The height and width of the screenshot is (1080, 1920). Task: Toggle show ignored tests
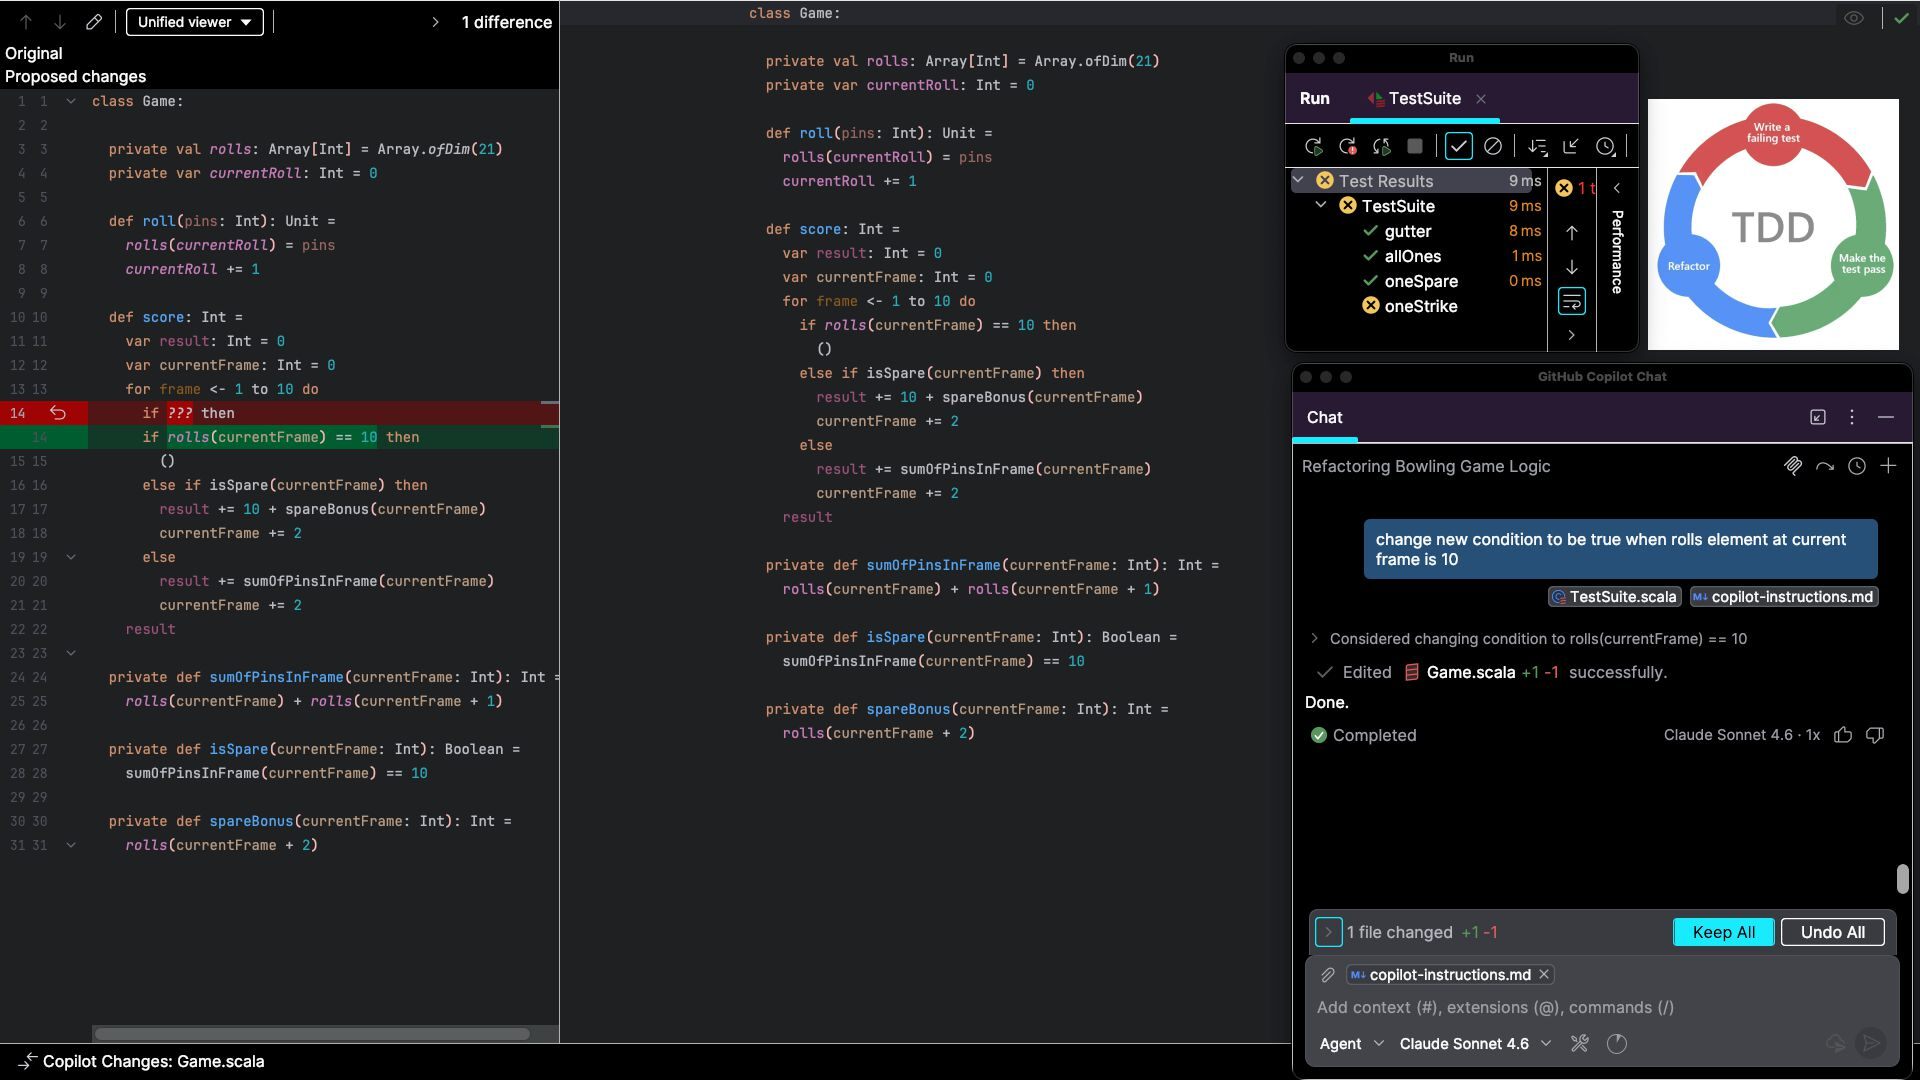(1493, 147)
